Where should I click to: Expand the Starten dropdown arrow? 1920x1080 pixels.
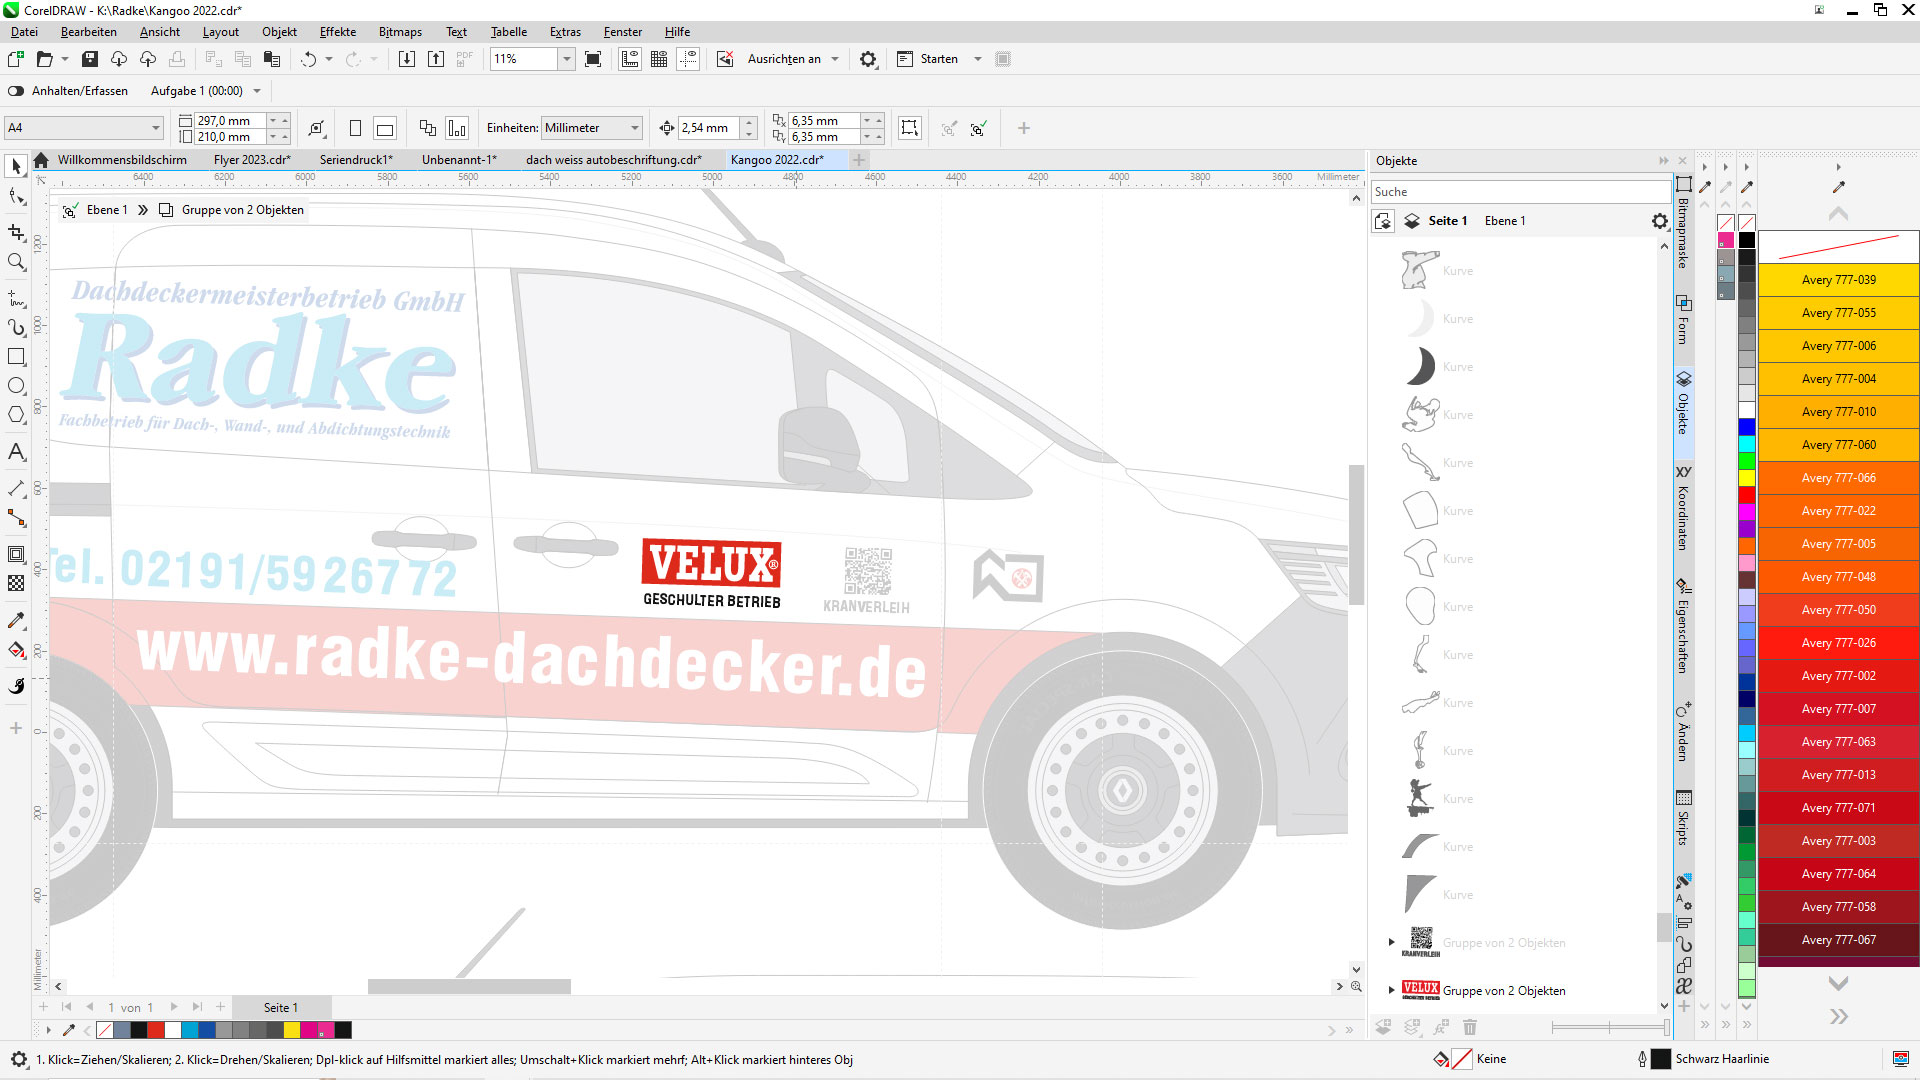(978, 59)
